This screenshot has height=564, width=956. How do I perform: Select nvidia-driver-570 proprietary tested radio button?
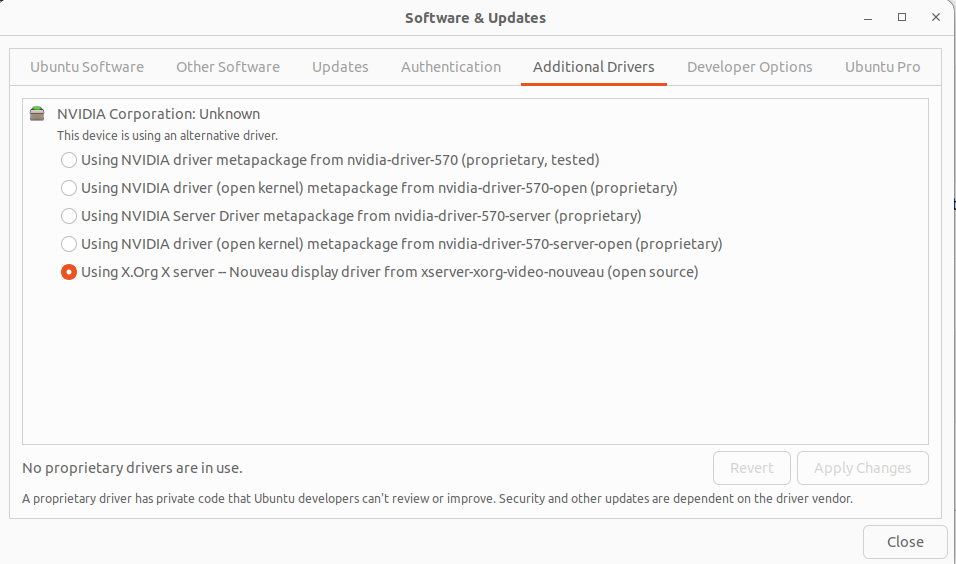pyautogui.click(x=69, y=160)
